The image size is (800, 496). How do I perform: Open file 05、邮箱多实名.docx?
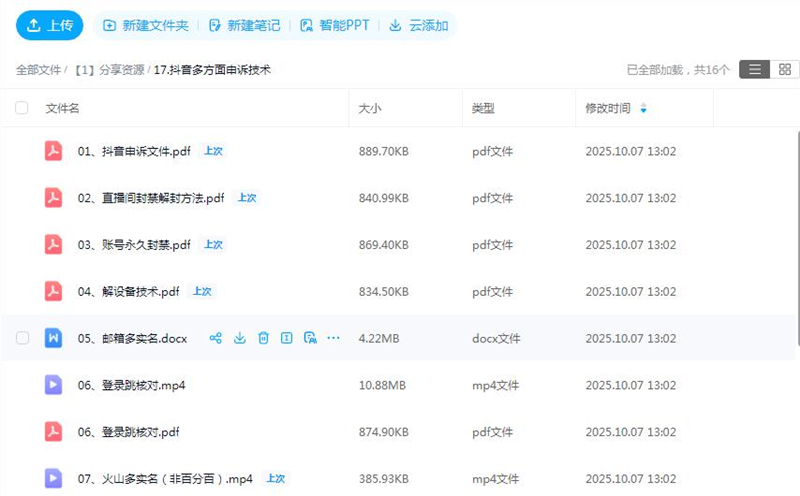tap(132, 338)
